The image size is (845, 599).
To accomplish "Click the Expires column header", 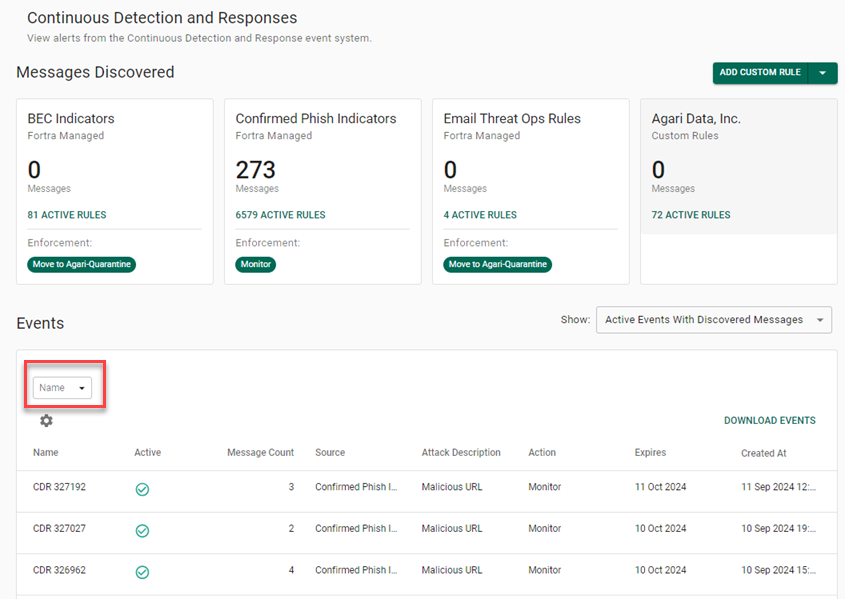I will tap(650, 452).
